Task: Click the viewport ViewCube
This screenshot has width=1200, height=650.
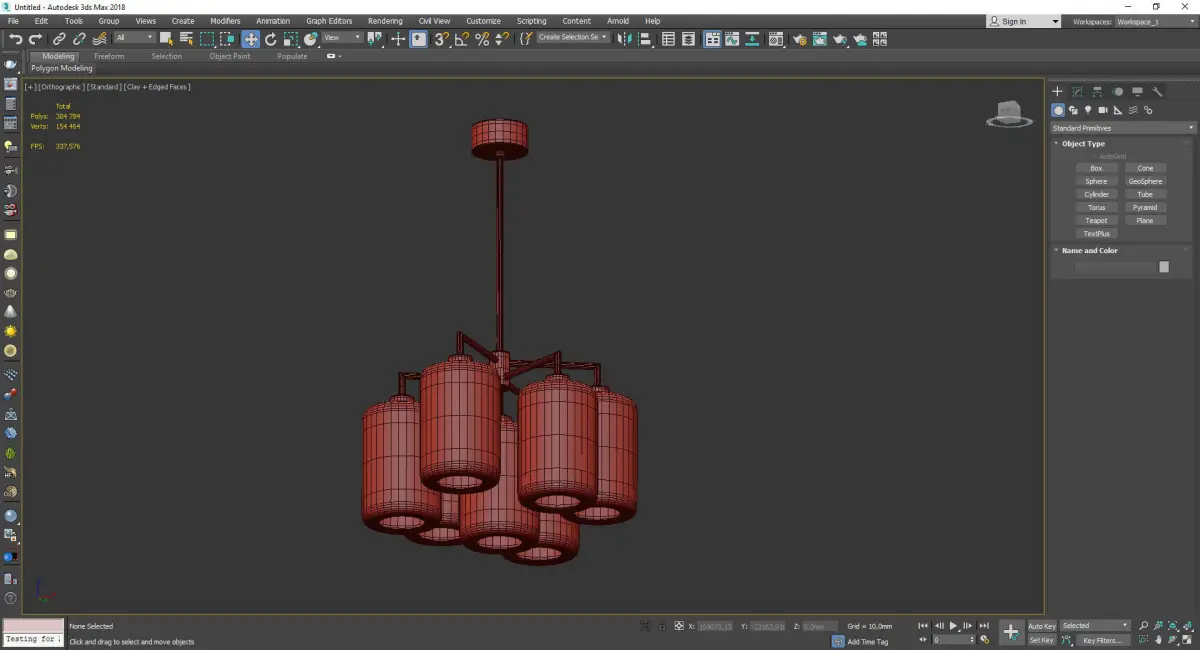Action: click(x=1009, y=115)
